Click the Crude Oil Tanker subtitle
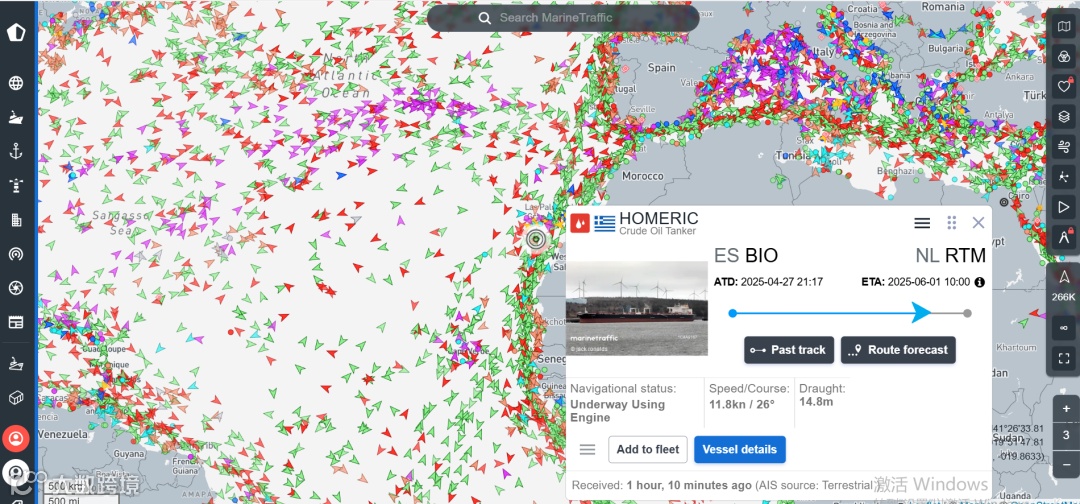 [x=657, y=231]
